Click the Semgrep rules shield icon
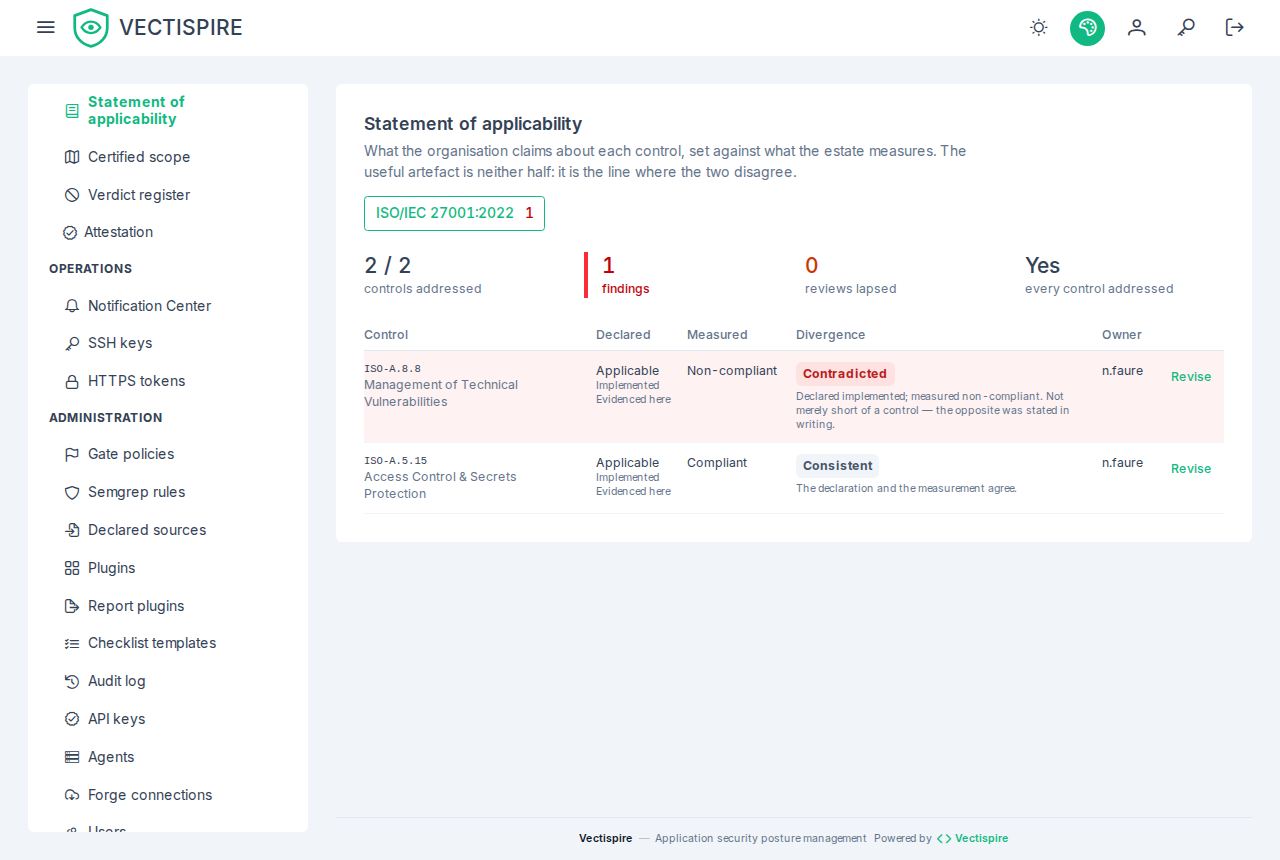 point(72,492)
